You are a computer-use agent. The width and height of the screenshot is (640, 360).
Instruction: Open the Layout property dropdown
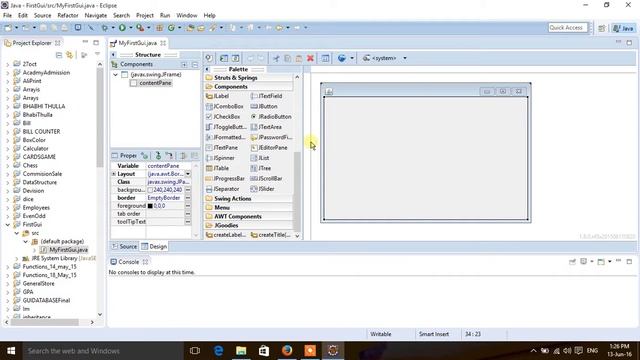188,174
